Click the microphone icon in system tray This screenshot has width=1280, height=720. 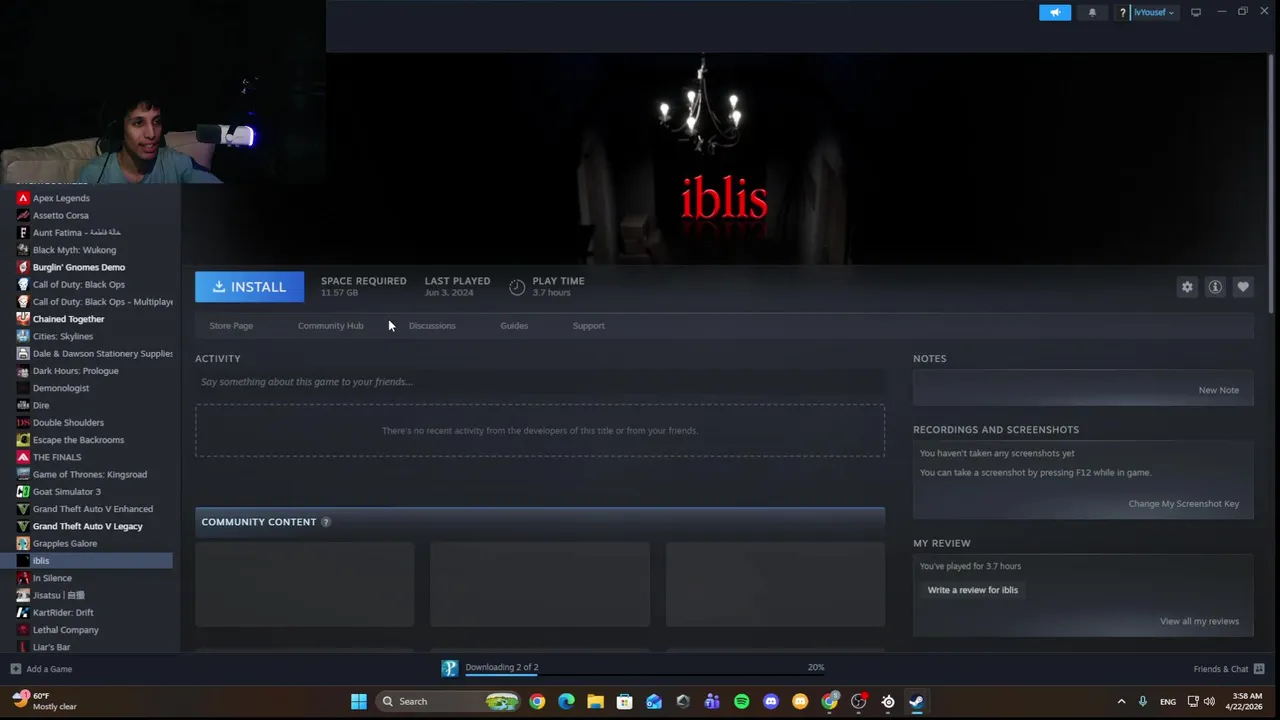coord(1142,701)
